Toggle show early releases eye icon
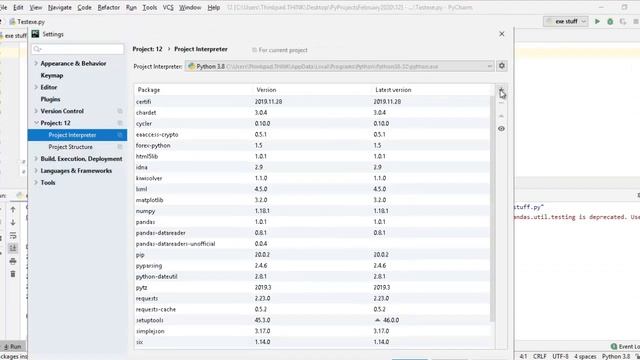This screenshot has height=360, width=640. coord(501,129)
